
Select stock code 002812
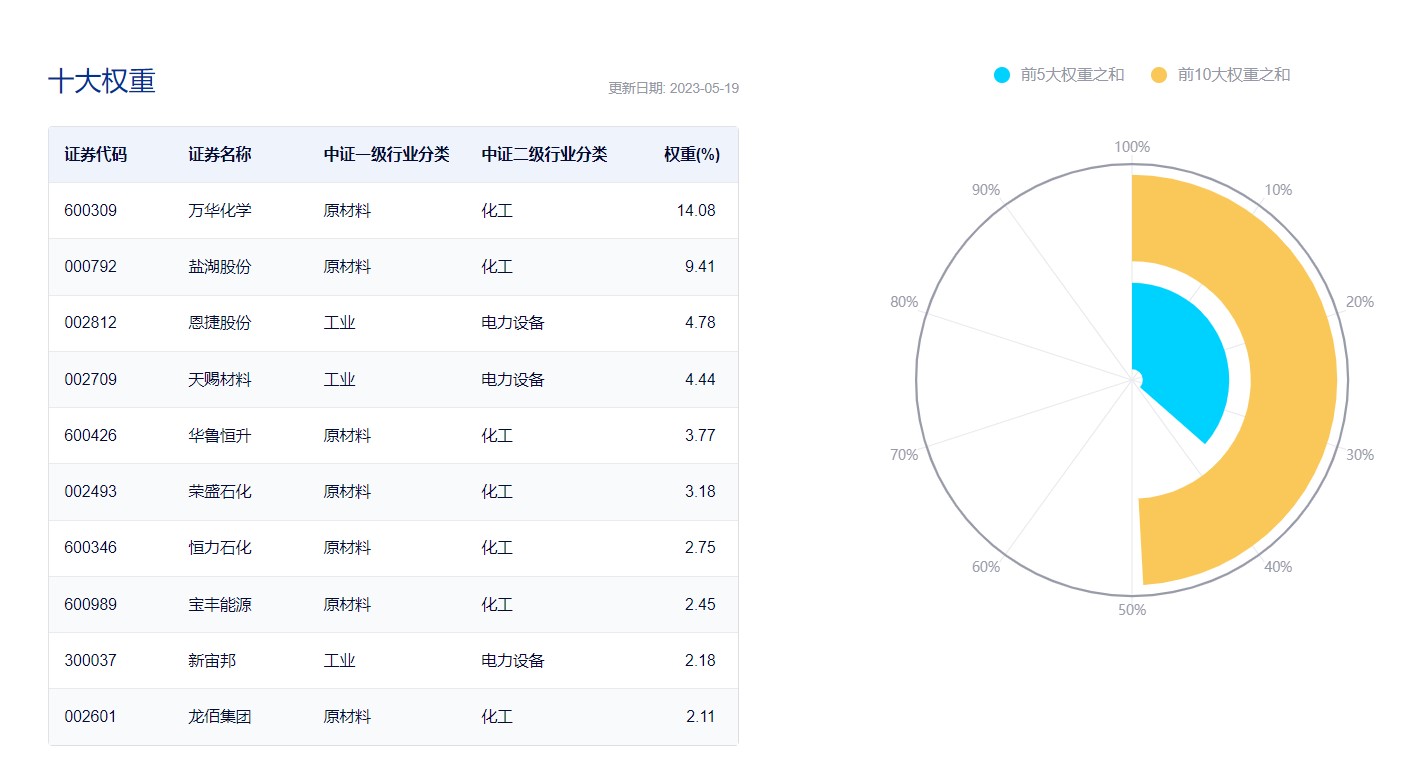(x=90, y=323)
